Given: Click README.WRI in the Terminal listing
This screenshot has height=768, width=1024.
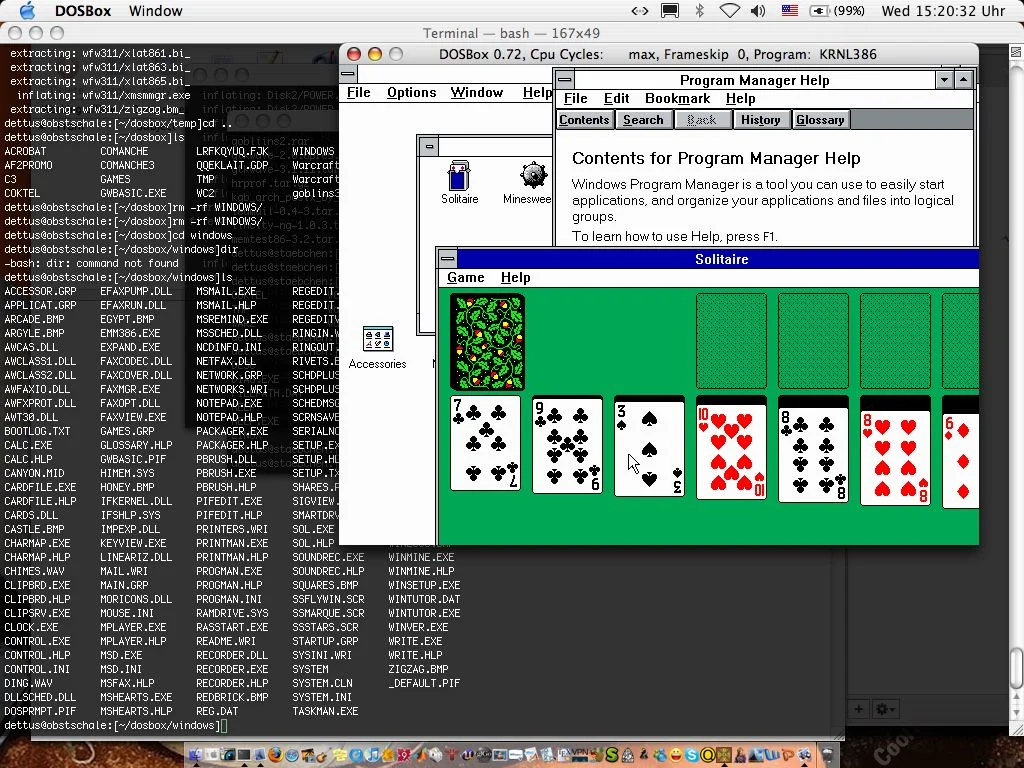Looking at the screenshot, I should coord(226,641).
